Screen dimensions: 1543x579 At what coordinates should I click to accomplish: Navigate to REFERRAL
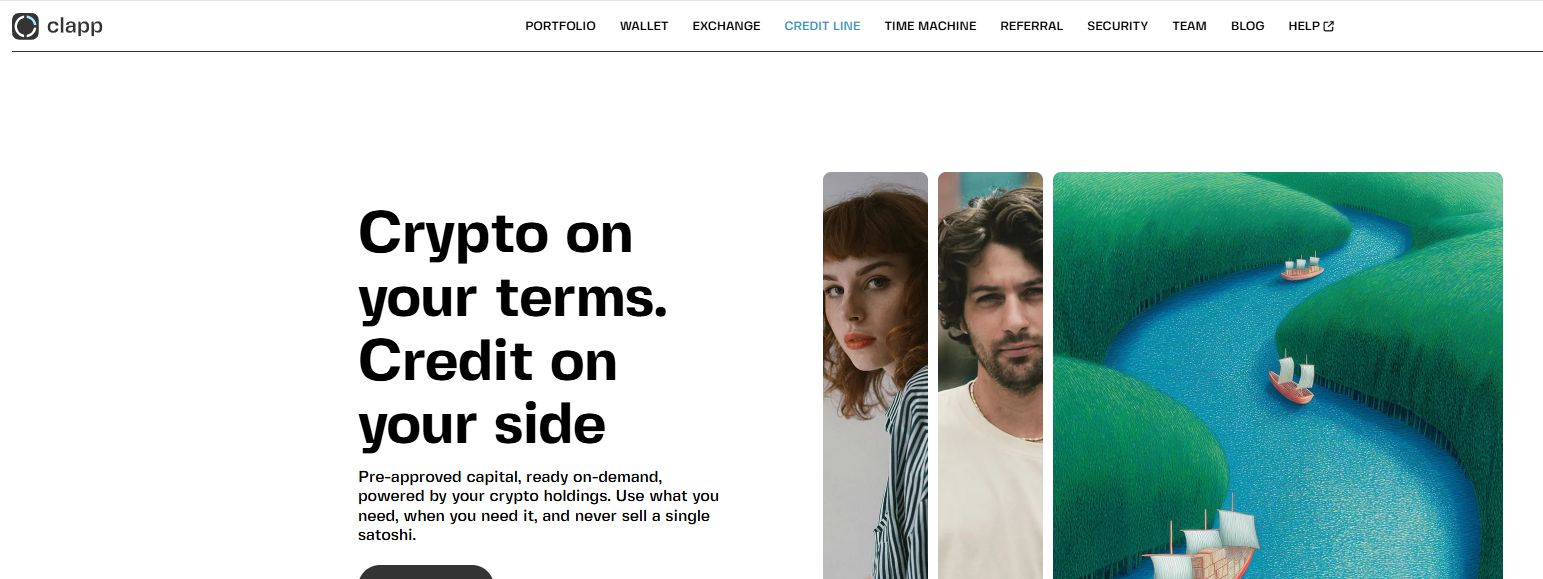[x=1031, y=26]
